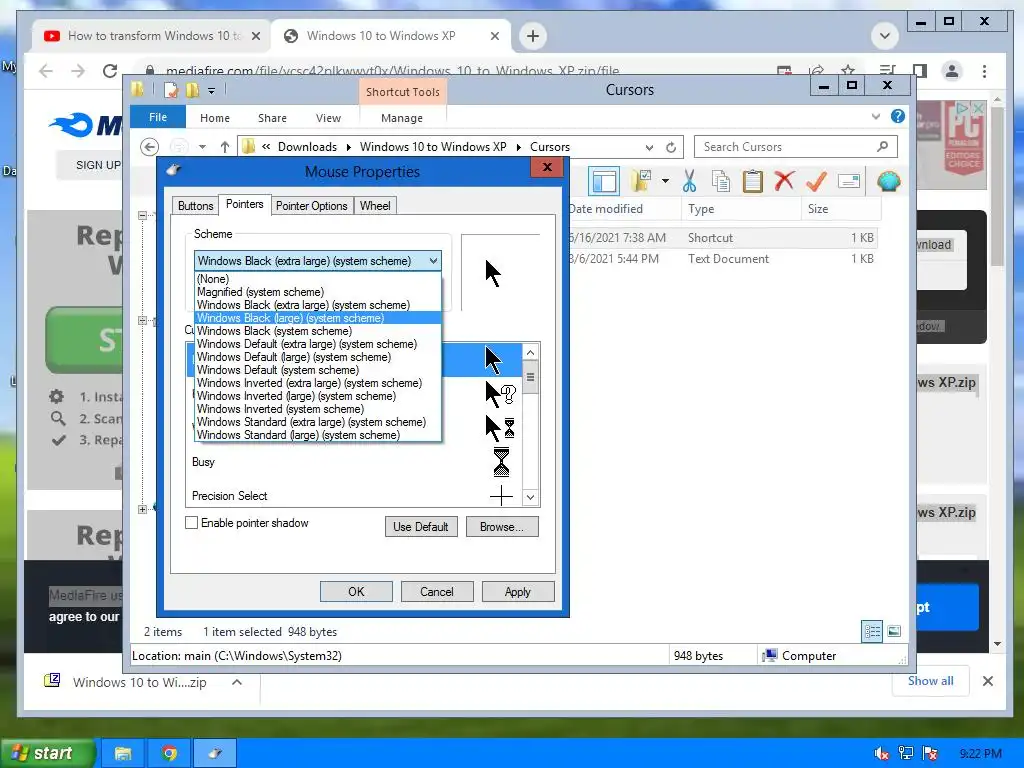Screen dimensions: 1024x768
Task: Open the Share ribbon tab
Action: [272, 118]
